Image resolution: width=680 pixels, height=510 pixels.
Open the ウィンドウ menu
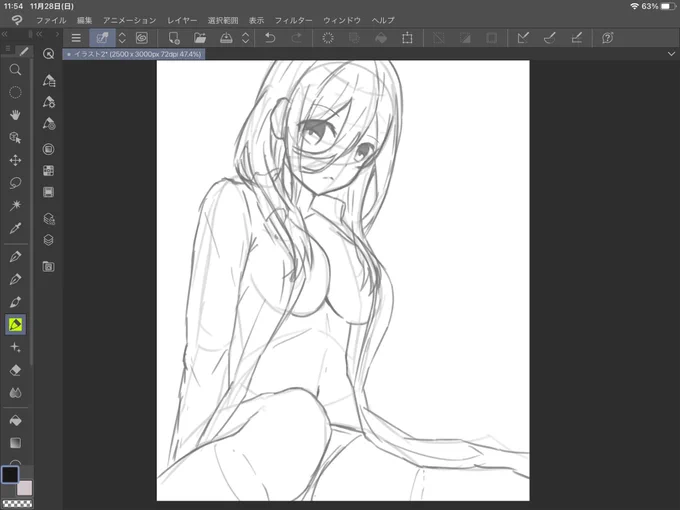(x=342, y=20)
